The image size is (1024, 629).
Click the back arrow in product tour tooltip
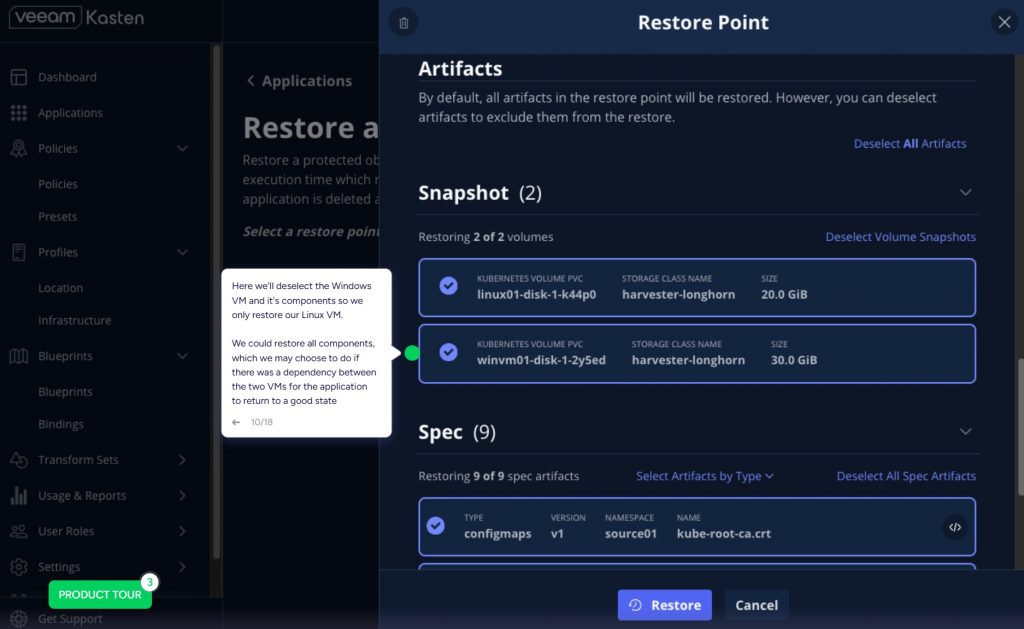pyautogui.click(x=236, y=422)
